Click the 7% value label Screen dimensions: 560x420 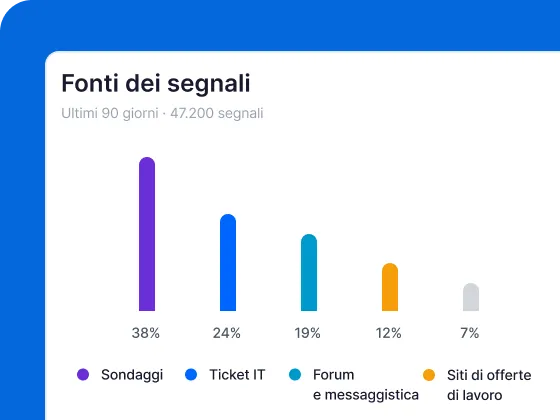pos(470,333)
